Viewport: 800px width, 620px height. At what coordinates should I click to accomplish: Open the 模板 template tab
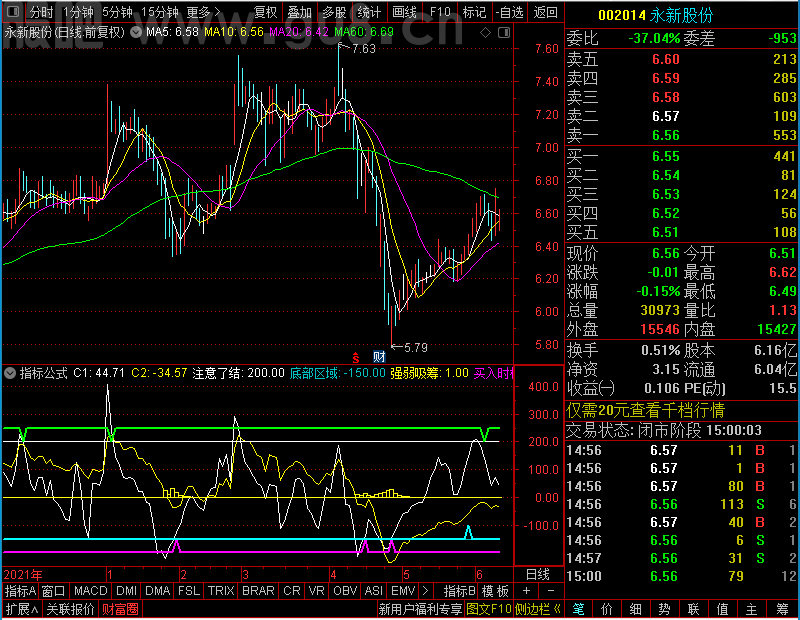[x=495, y=591]
